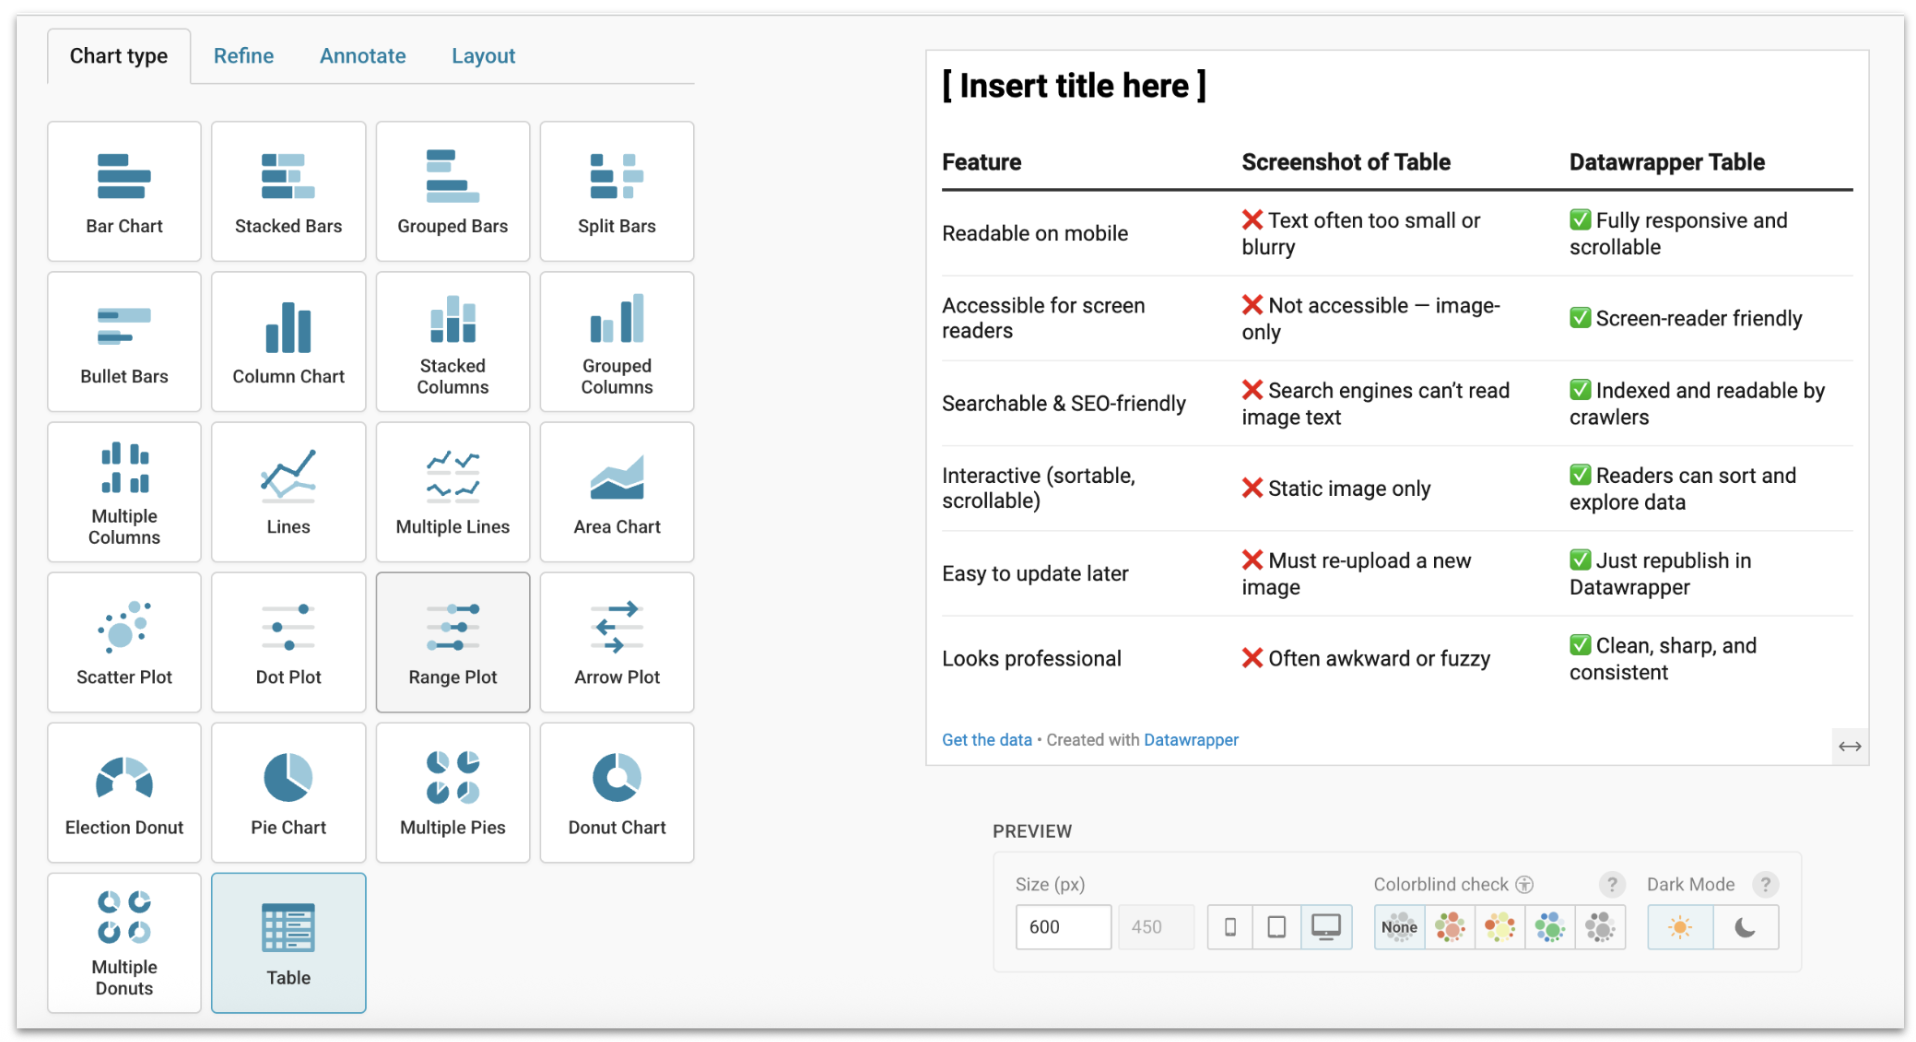Pick the Pie Chart type
Image resolution: width=1916 pixels, height=1042 pixels.
288,793
